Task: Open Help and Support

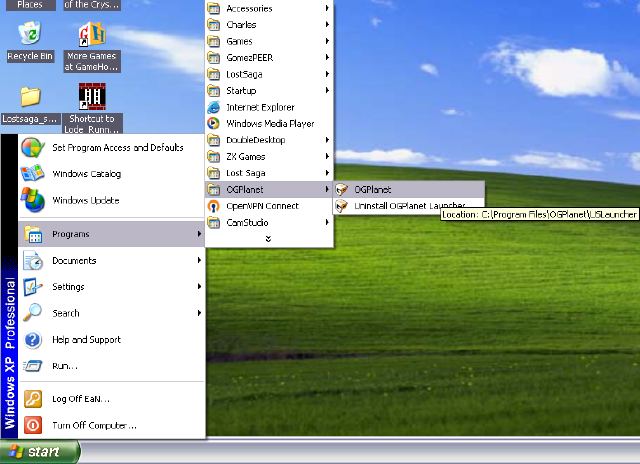Action: pos(111,340)
